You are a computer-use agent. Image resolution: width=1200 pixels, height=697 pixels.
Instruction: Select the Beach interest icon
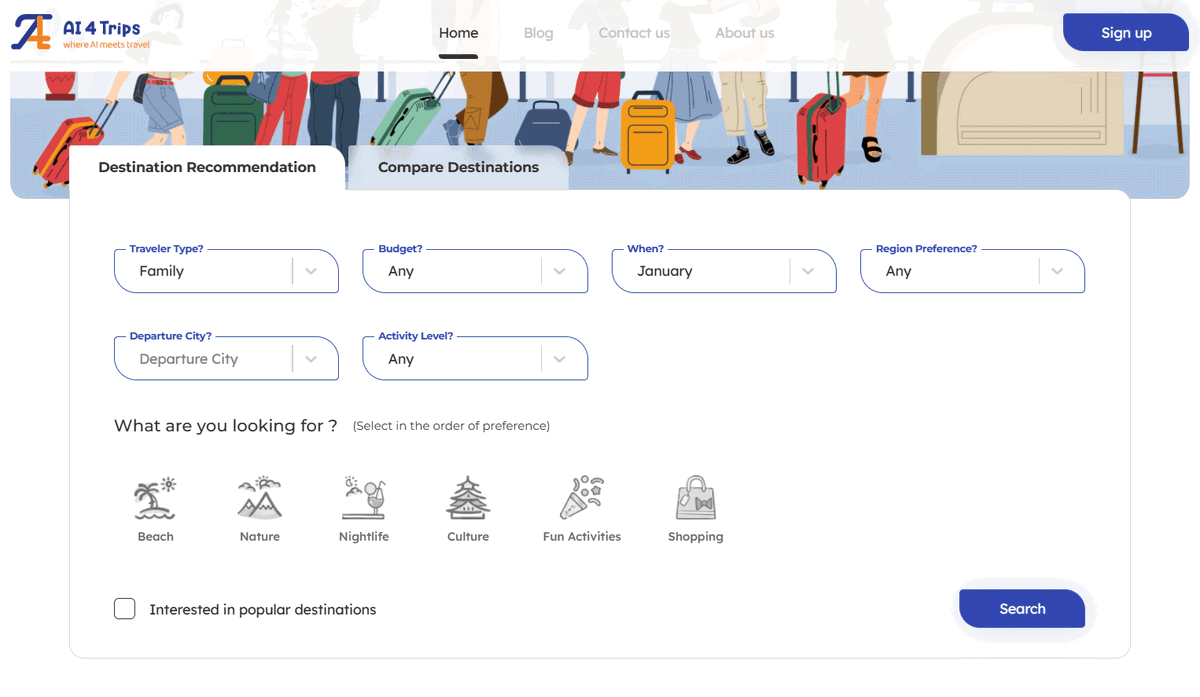(155, 498)
